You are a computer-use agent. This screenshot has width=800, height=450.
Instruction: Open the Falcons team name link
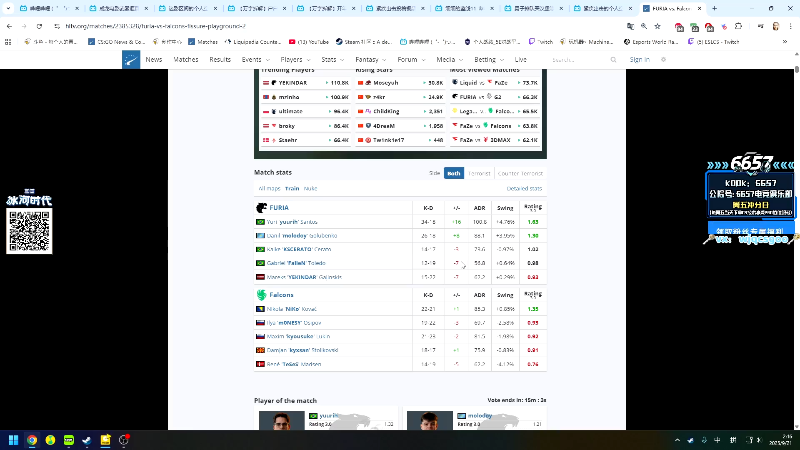281,295
